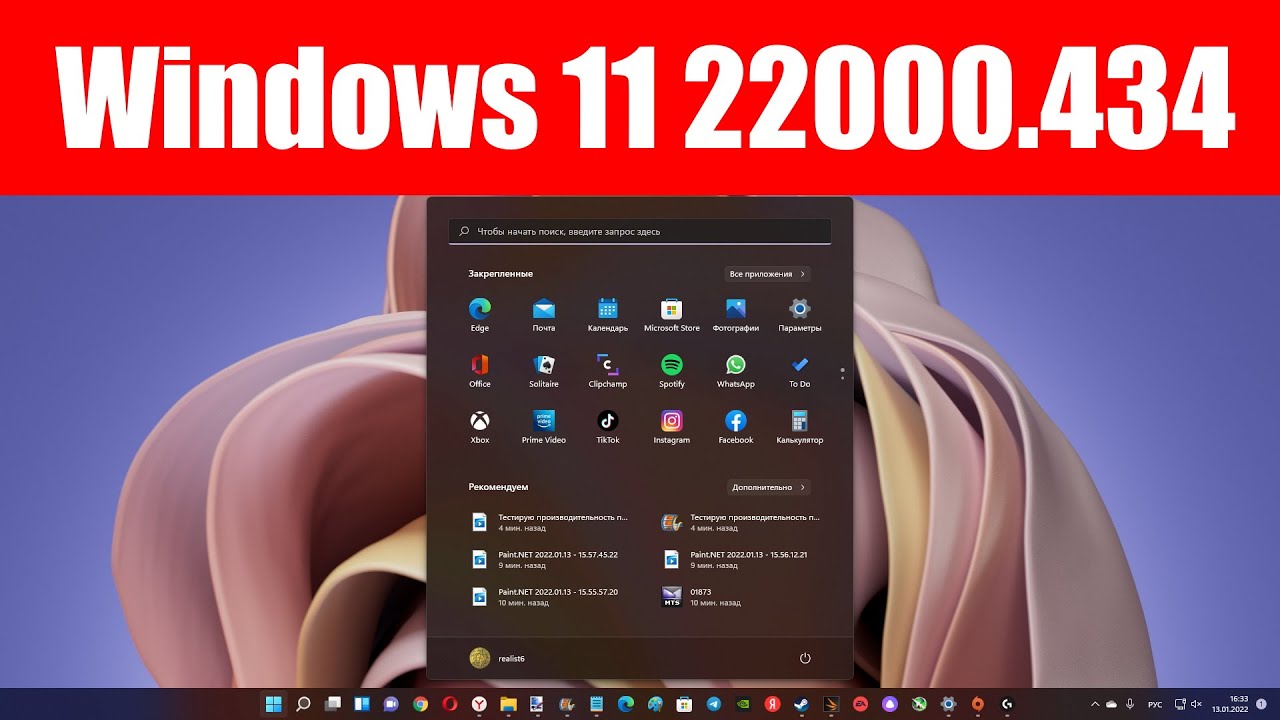Open File Explorer on taskbar
Screen dimensions: 1280x720
point(508,704)
